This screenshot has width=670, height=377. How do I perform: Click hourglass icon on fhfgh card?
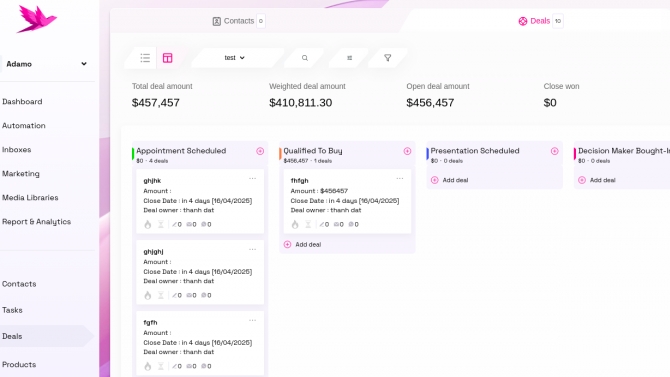pyautogui.click(x=308, y=224)
